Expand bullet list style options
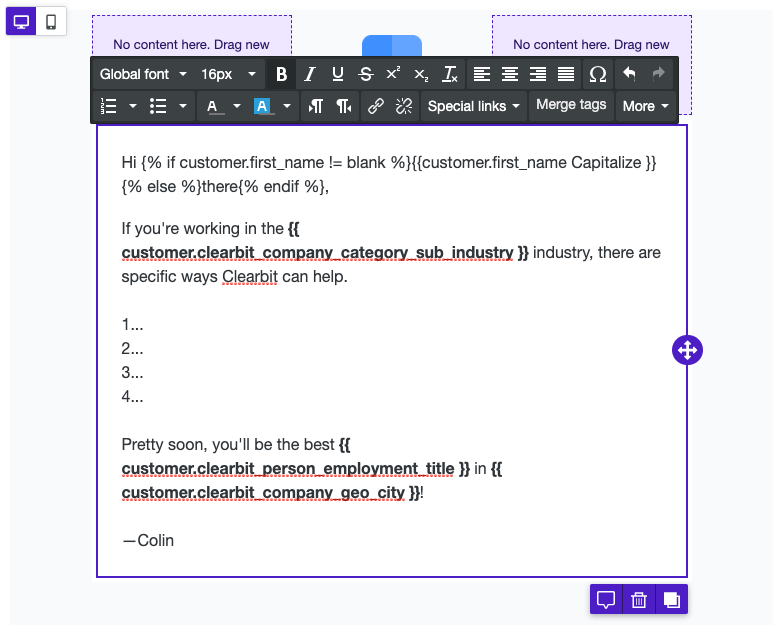This screenshot has height=625, width=782. click(183, 106)
